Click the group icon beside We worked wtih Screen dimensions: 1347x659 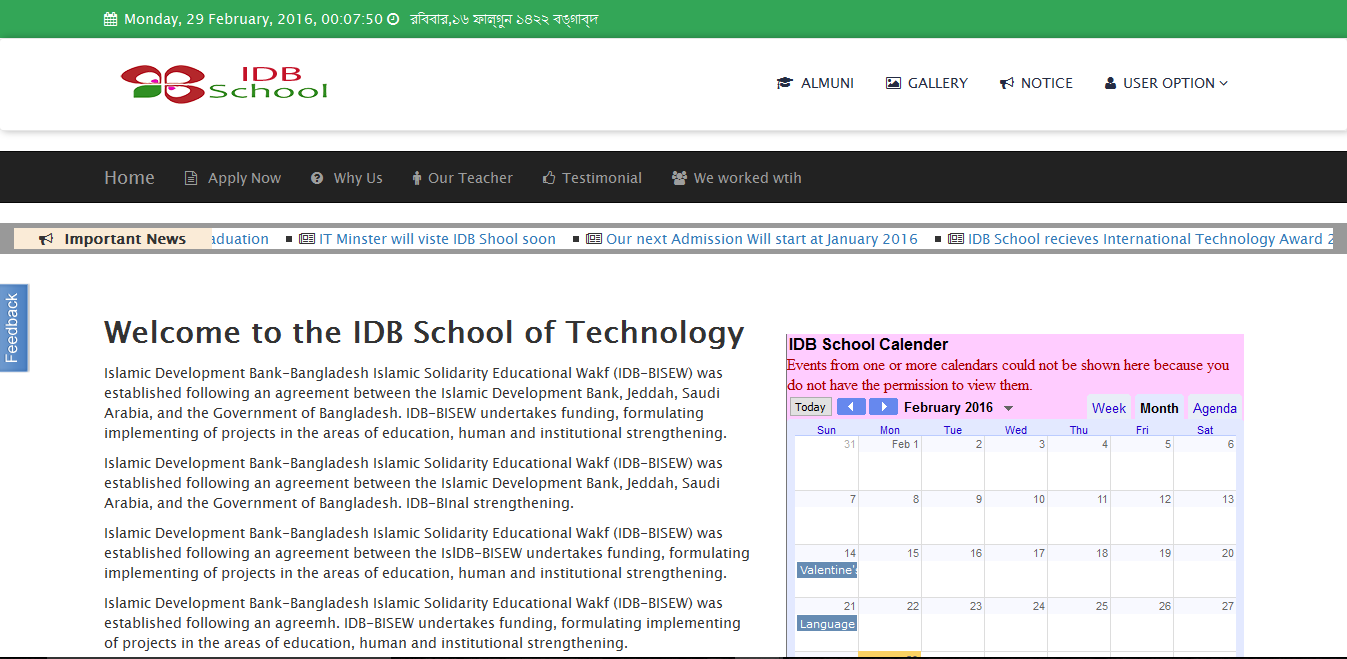tap(680, 178)
